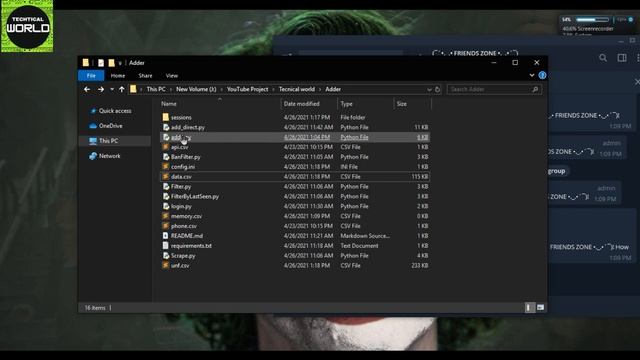Select Scrape.py file icon
This screenshot has height=360, width=640.
tap(166, 256)
